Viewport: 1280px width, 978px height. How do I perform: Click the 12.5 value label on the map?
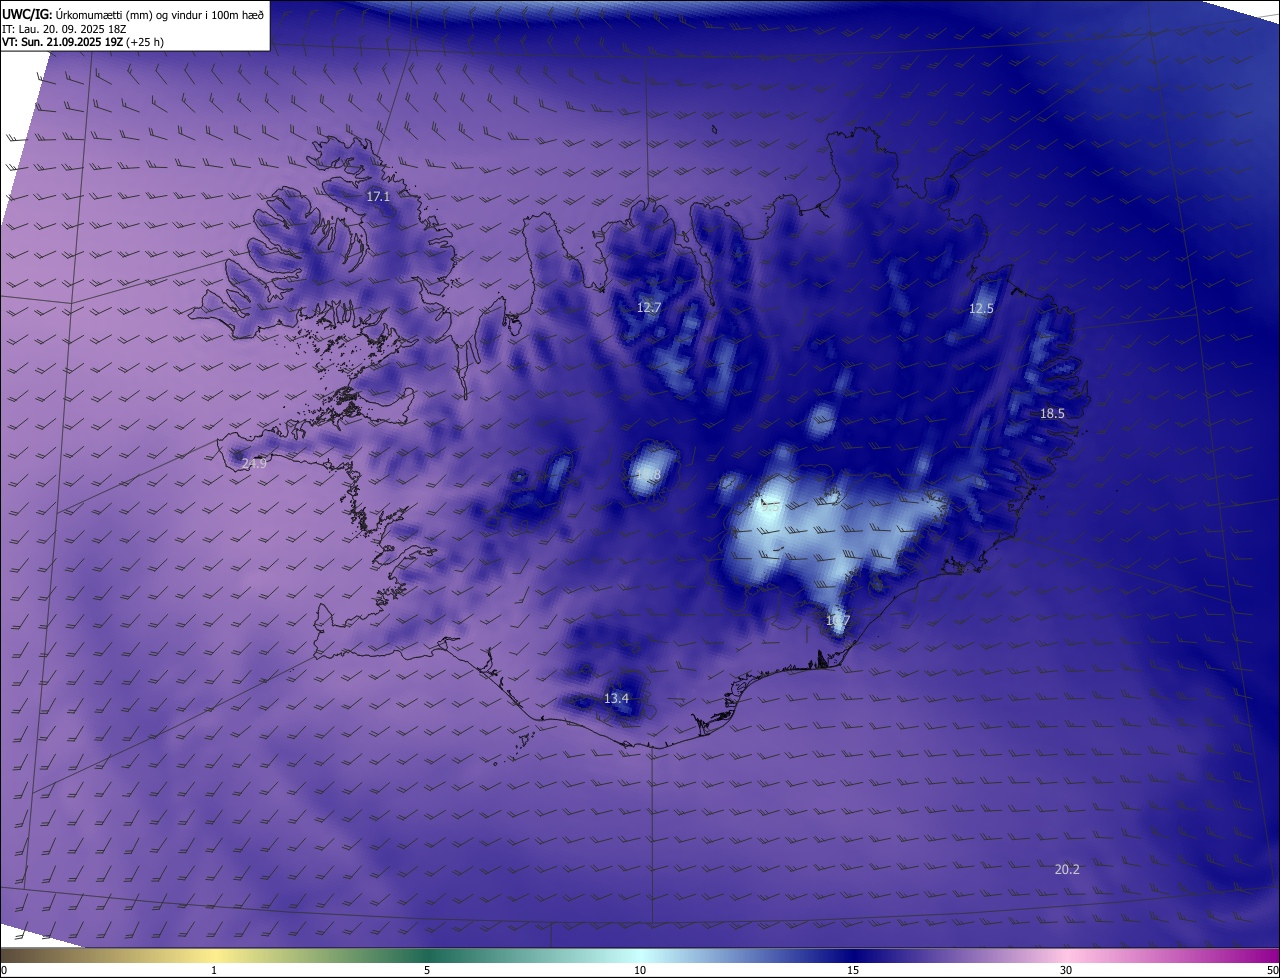[x=981, y=309]
